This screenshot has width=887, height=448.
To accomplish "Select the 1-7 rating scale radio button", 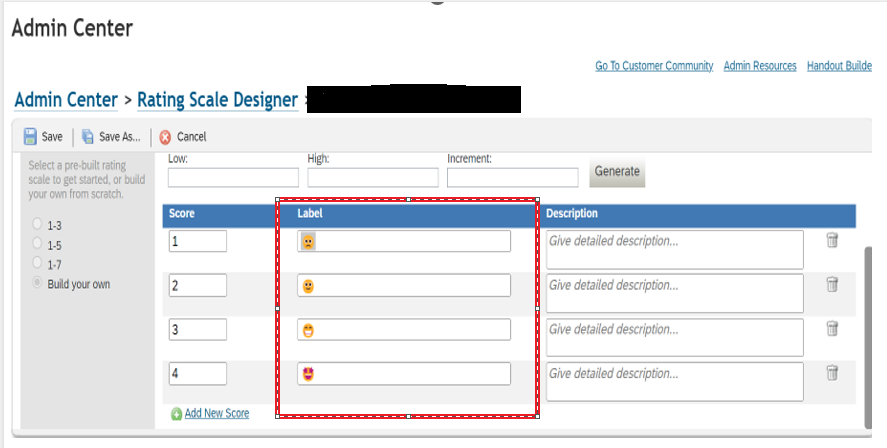I will 37,262.
